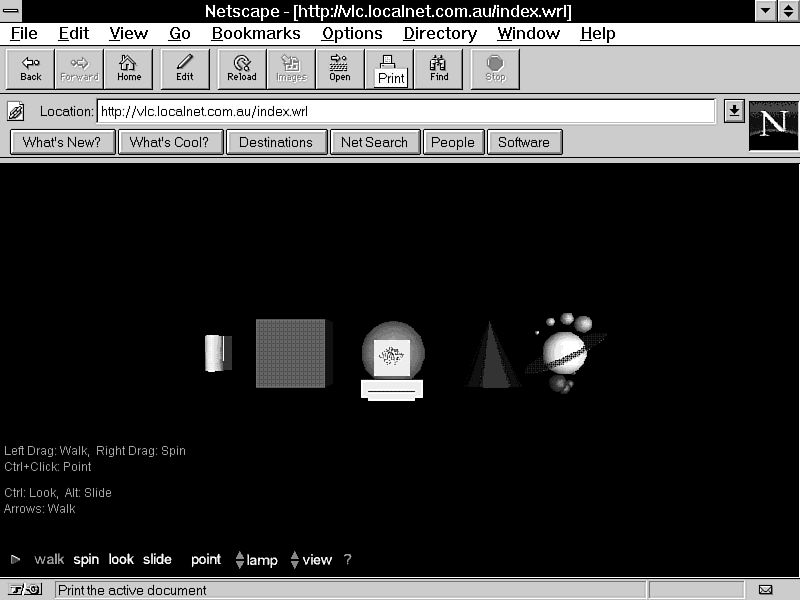
Task: Reload the current page
Action: point(242,69)
